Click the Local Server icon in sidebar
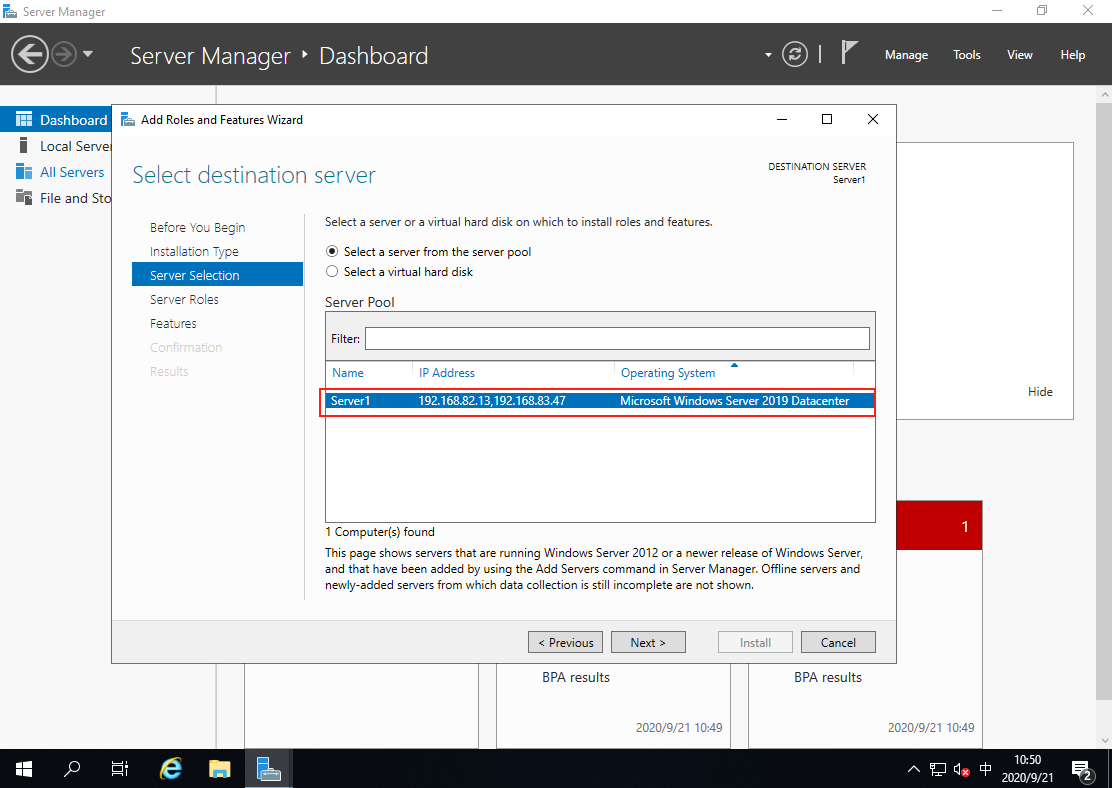 point(23,145)
